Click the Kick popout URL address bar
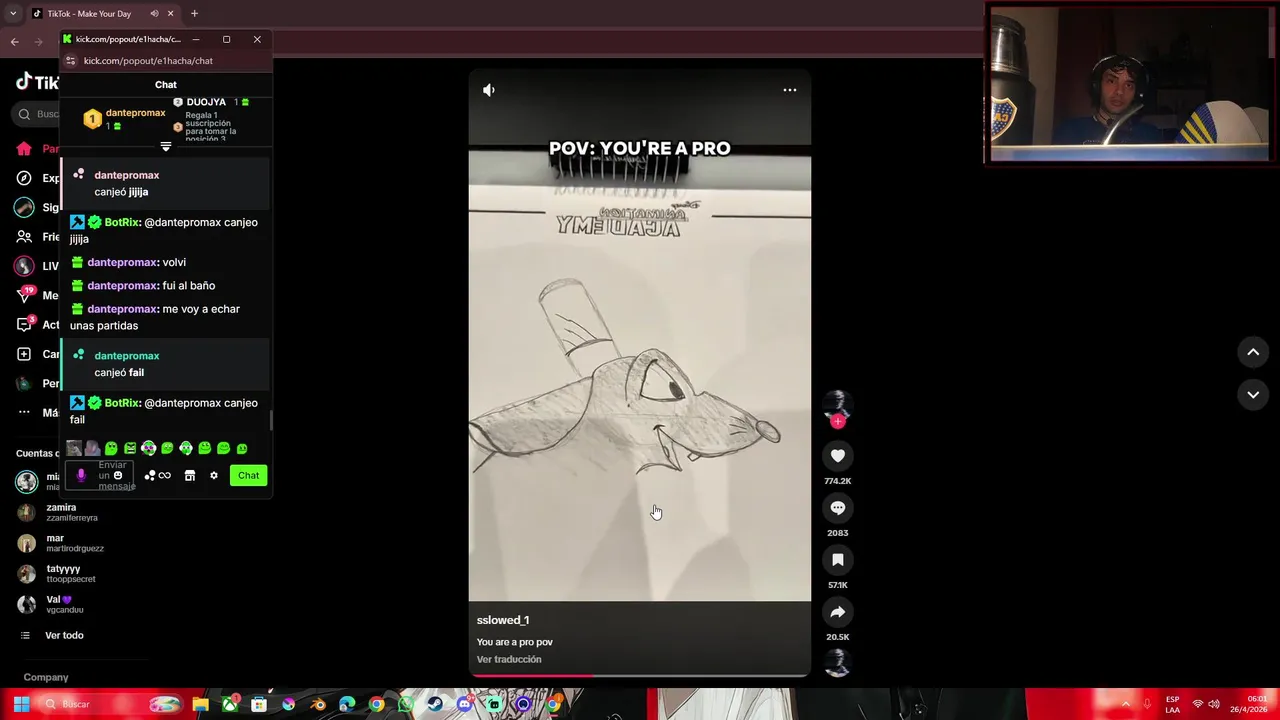Image resolution: width=1280 pixels, height=720 pixels. (148, 61)
